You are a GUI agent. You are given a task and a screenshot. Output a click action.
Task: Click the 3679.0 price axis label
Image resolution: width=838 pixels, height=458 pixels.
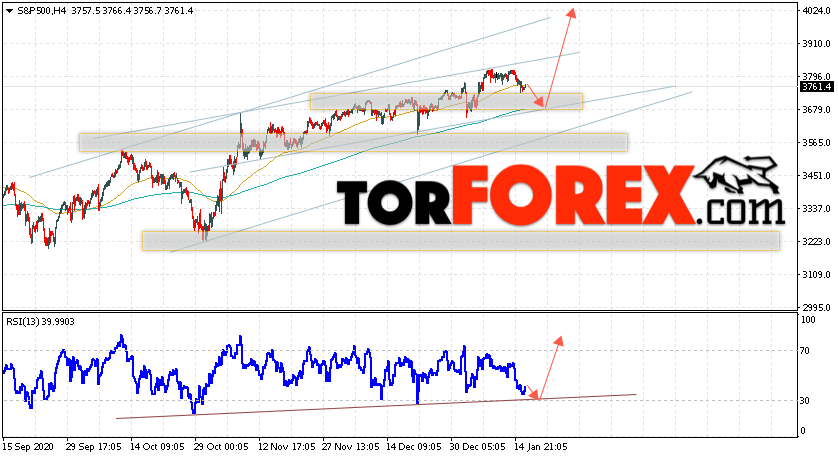tap(816, 110)
